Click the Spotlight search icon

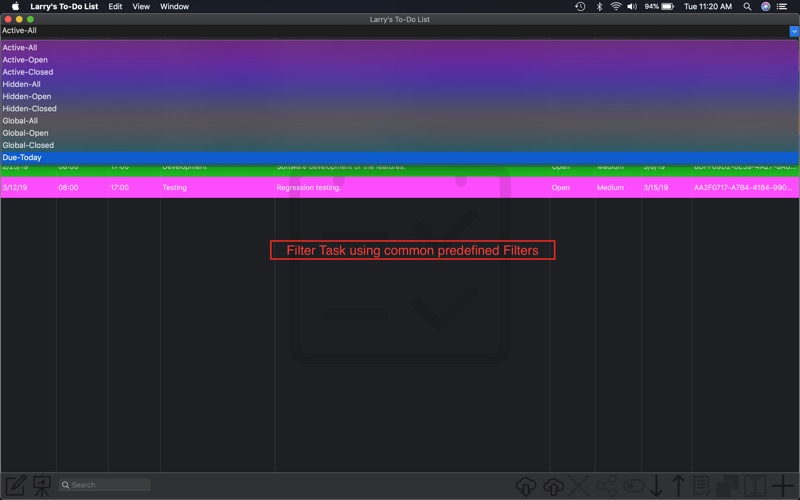(747, 7)
